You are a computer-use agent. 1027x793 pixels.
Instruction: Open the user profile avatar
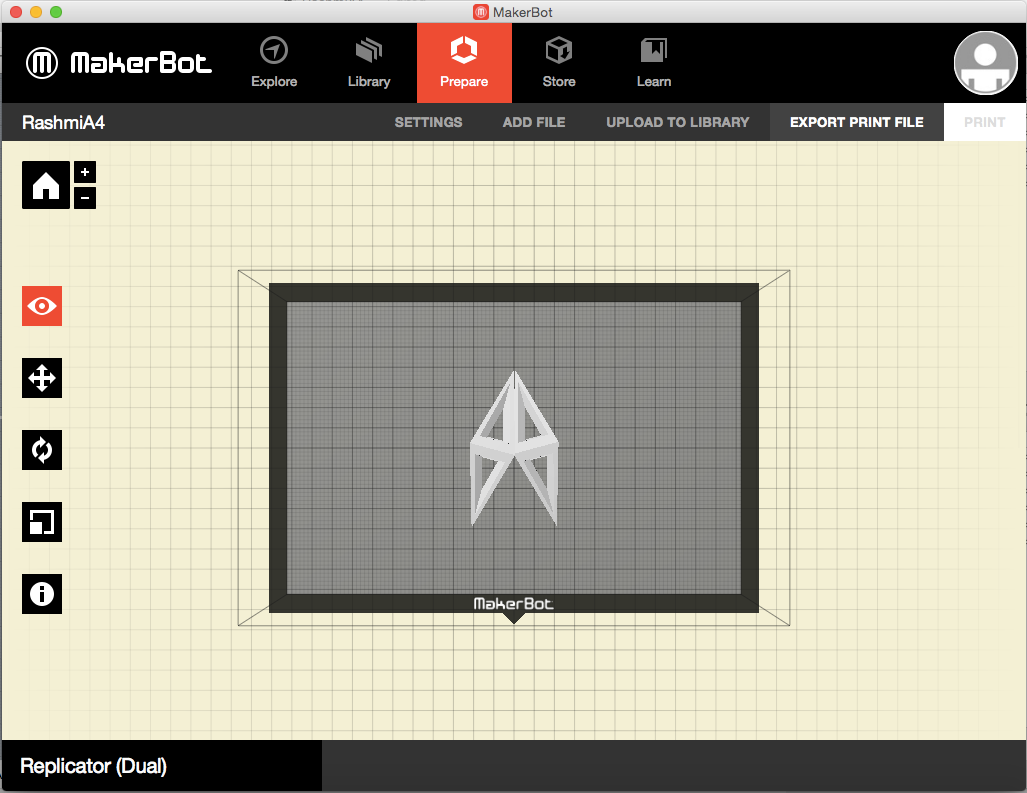point(985,63)
